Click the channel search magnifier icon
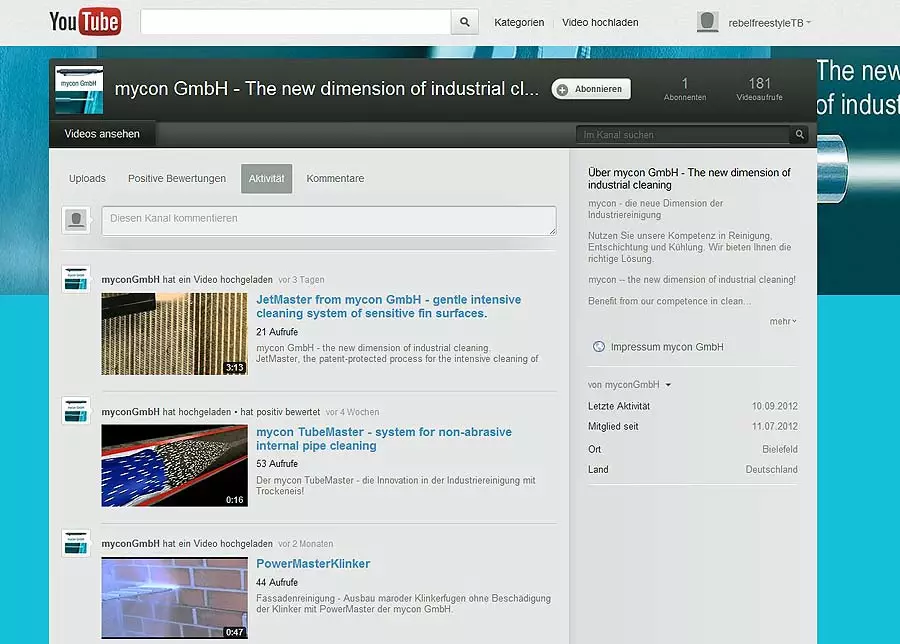The image size is (900, 644). click(800, 134)
